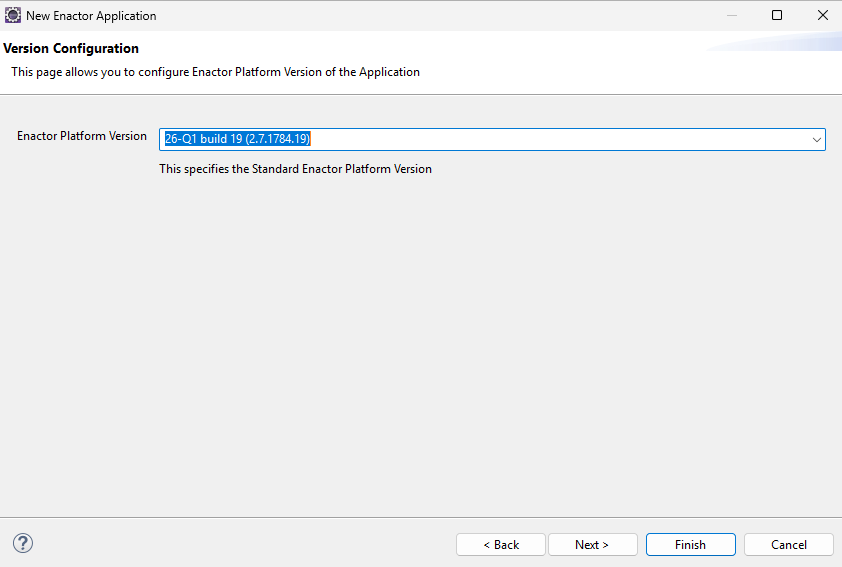Close the New Enactor Application dialog

[x=822, y=15]
